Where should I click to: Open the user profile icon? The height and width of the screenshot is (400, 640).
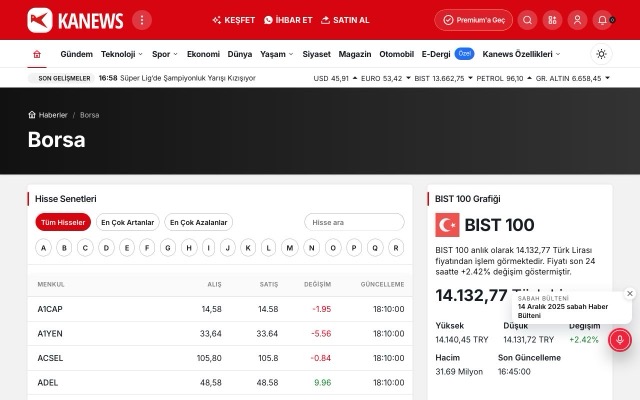577,20
